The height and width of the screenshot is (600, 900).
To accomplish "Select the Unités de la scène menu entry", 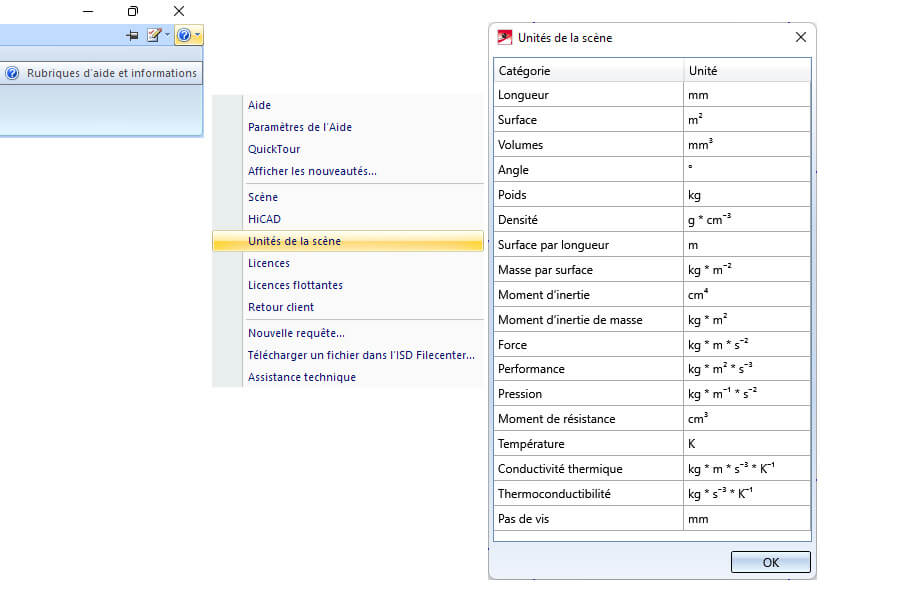I will pos(348,241).
